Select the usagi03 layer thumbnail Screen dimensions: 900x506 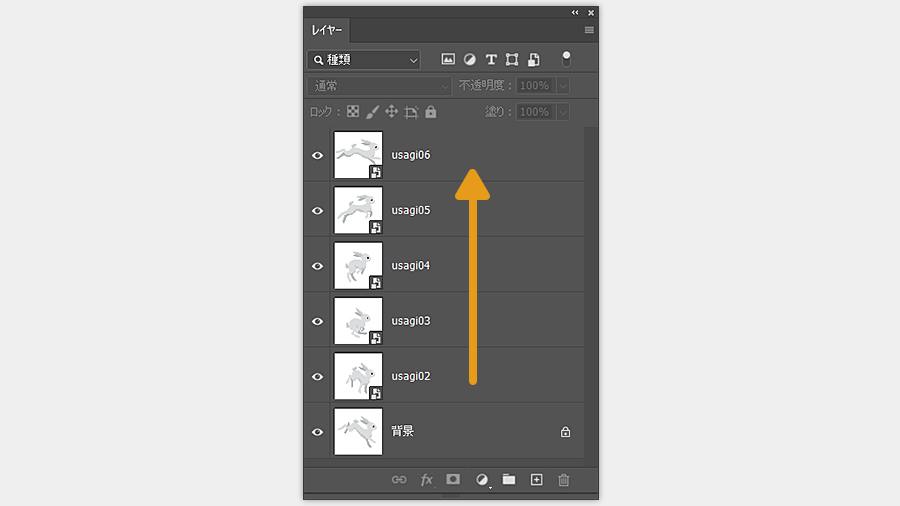(358, 321)
